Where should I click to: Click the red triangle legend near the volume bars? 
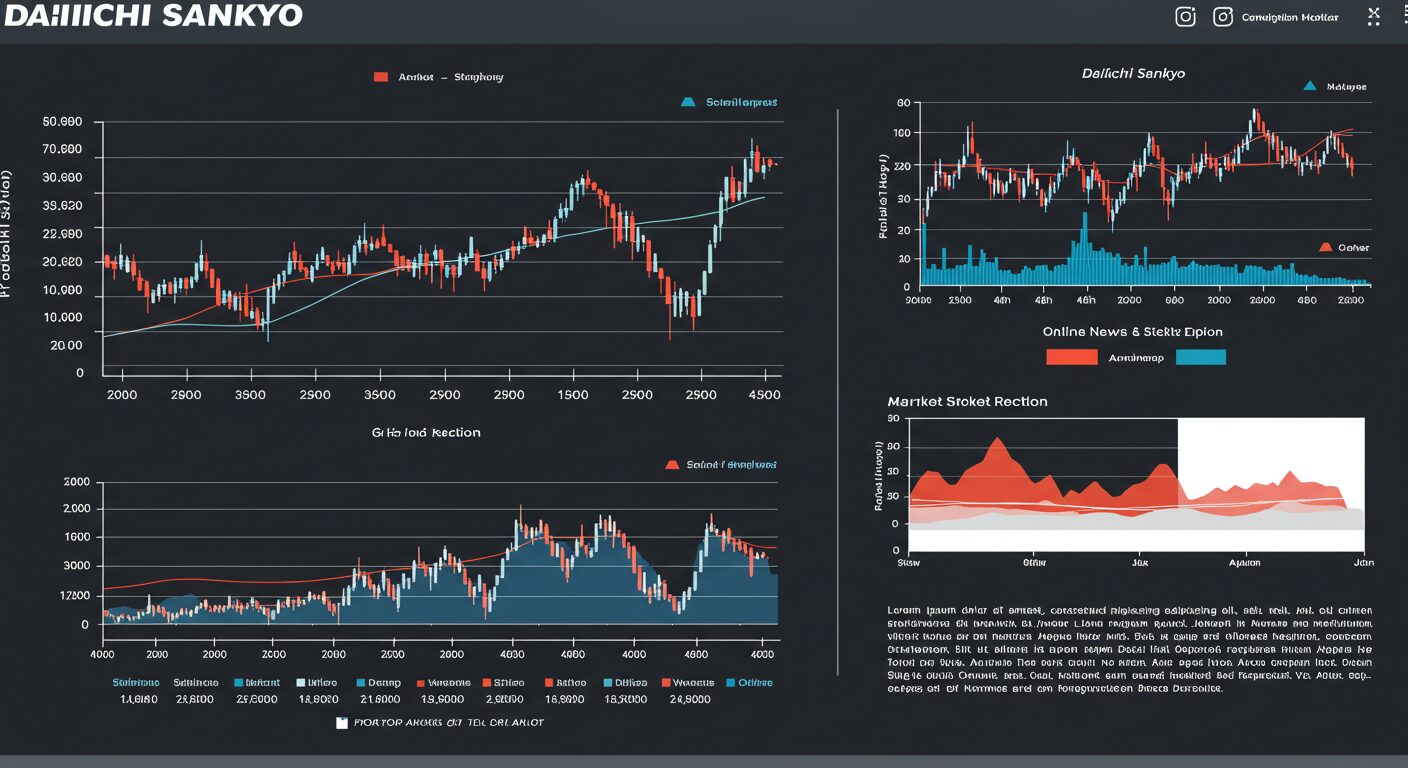click(1325, 247)
